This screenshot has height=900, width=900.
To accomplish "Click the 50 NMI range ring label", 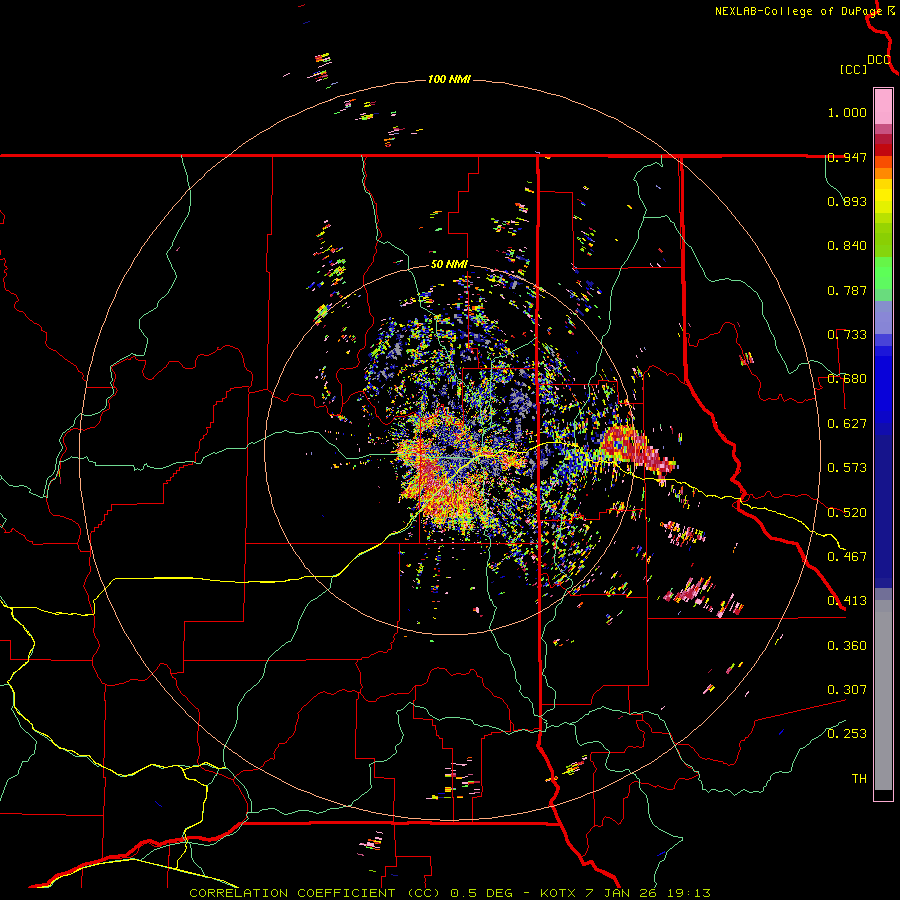I will [x=449, y=265].
